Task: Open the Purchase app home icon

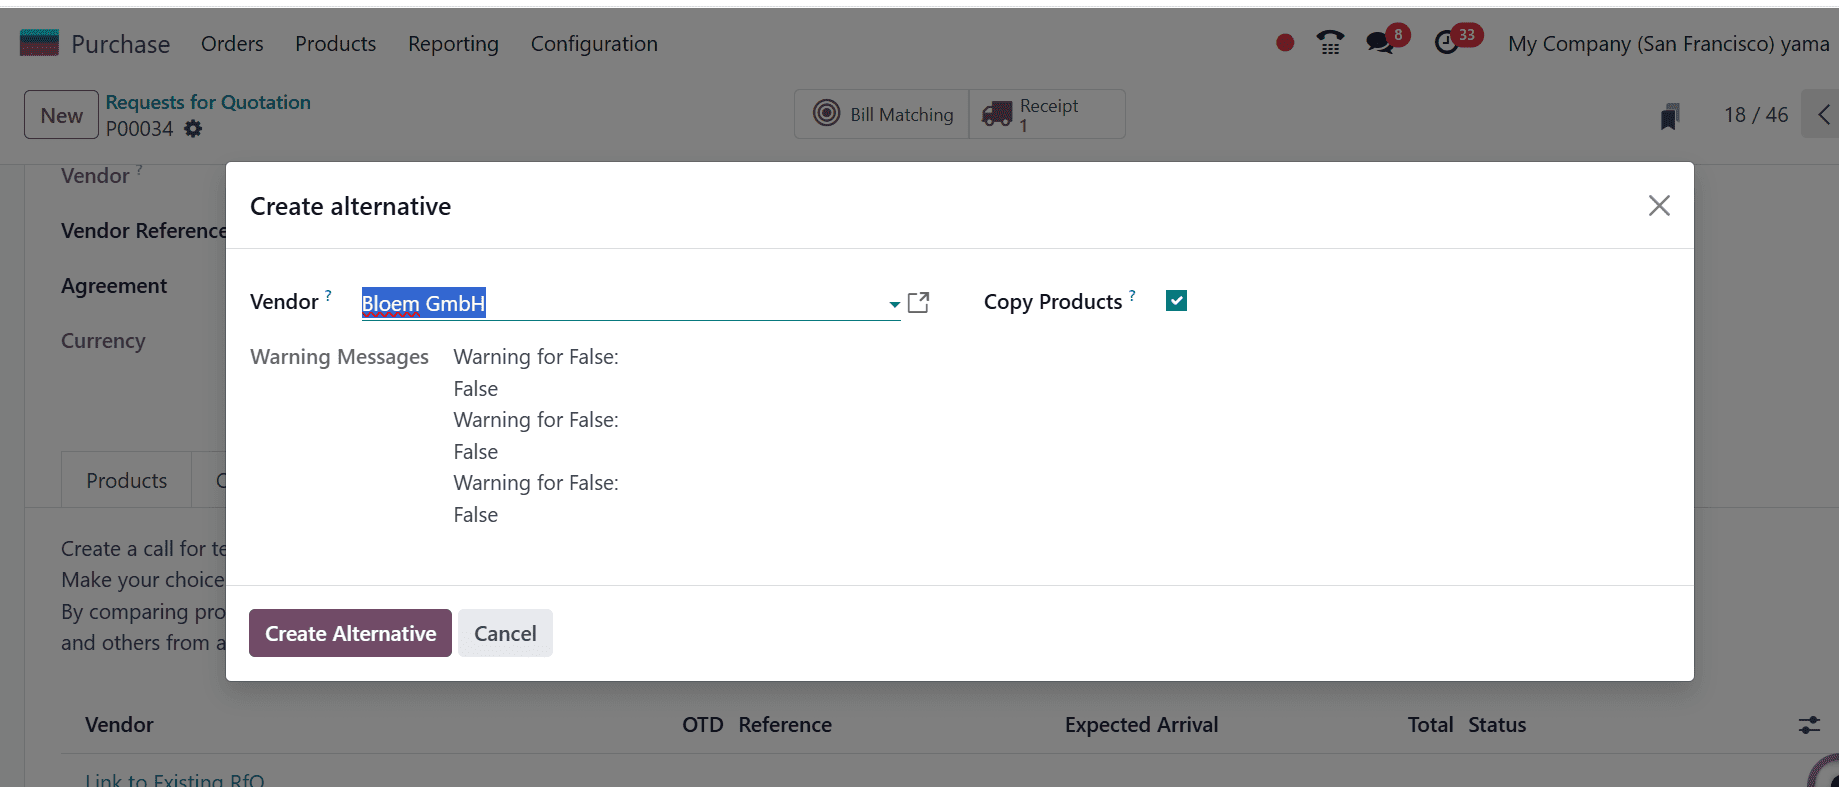Action: tap(39, 43)
